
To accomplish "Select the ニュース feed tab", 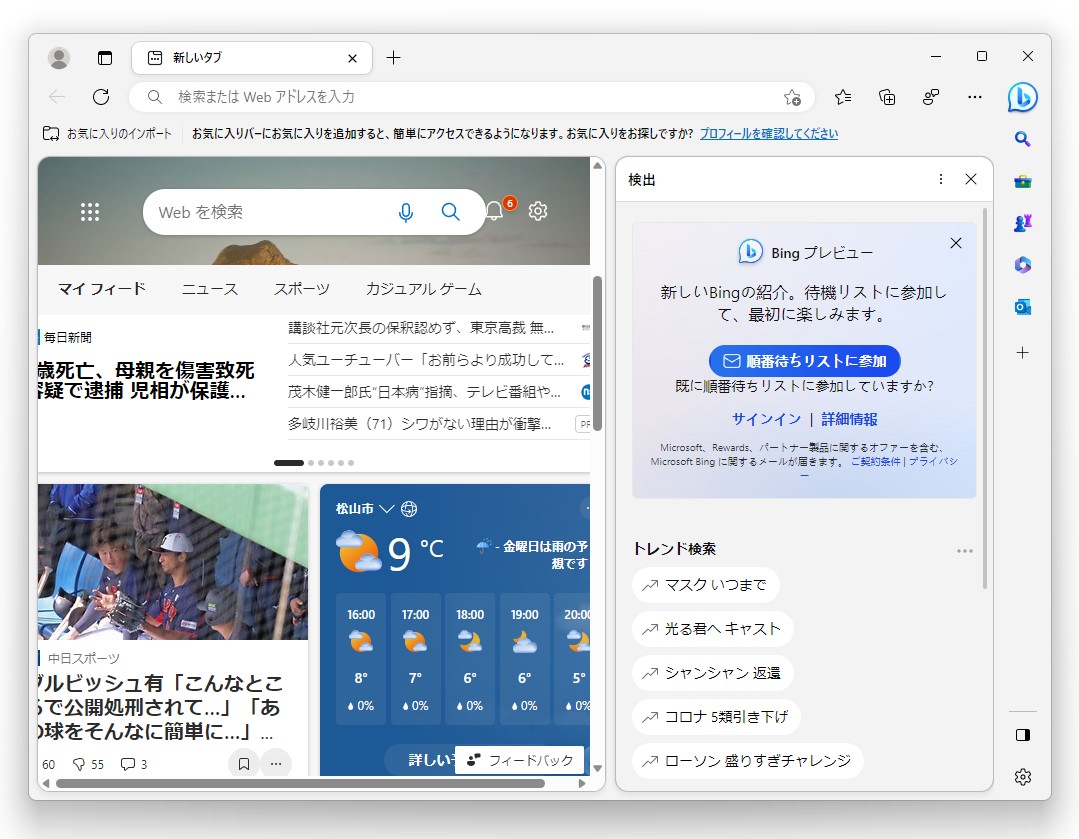I will [x=209, y=288].
